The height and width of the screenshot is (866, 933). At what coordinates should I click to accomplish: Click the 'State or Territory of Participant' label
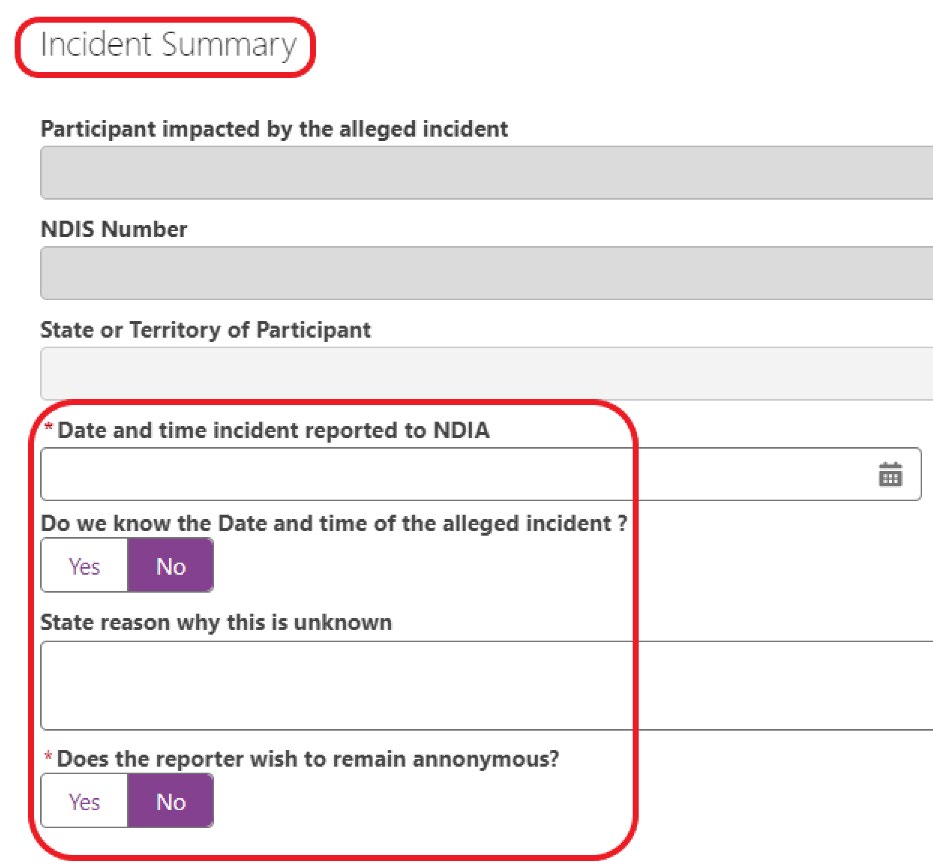tap(205, 330)
